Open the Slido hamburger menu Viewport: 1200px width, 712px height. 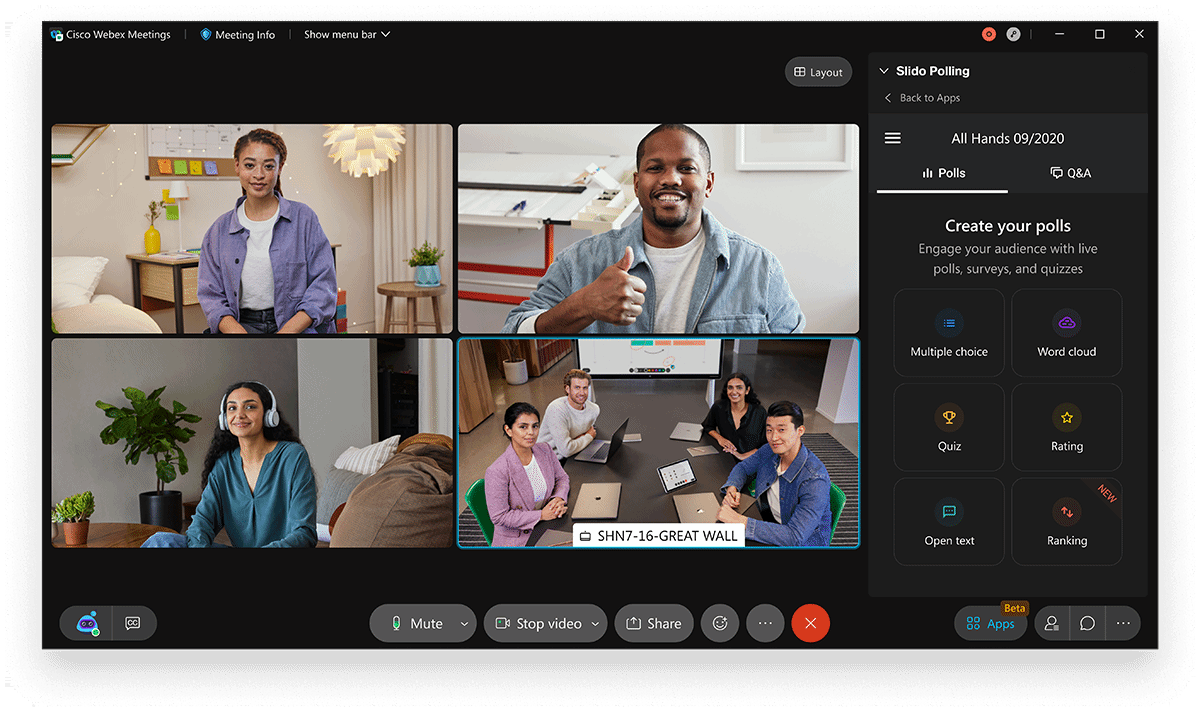pos(892,138)
